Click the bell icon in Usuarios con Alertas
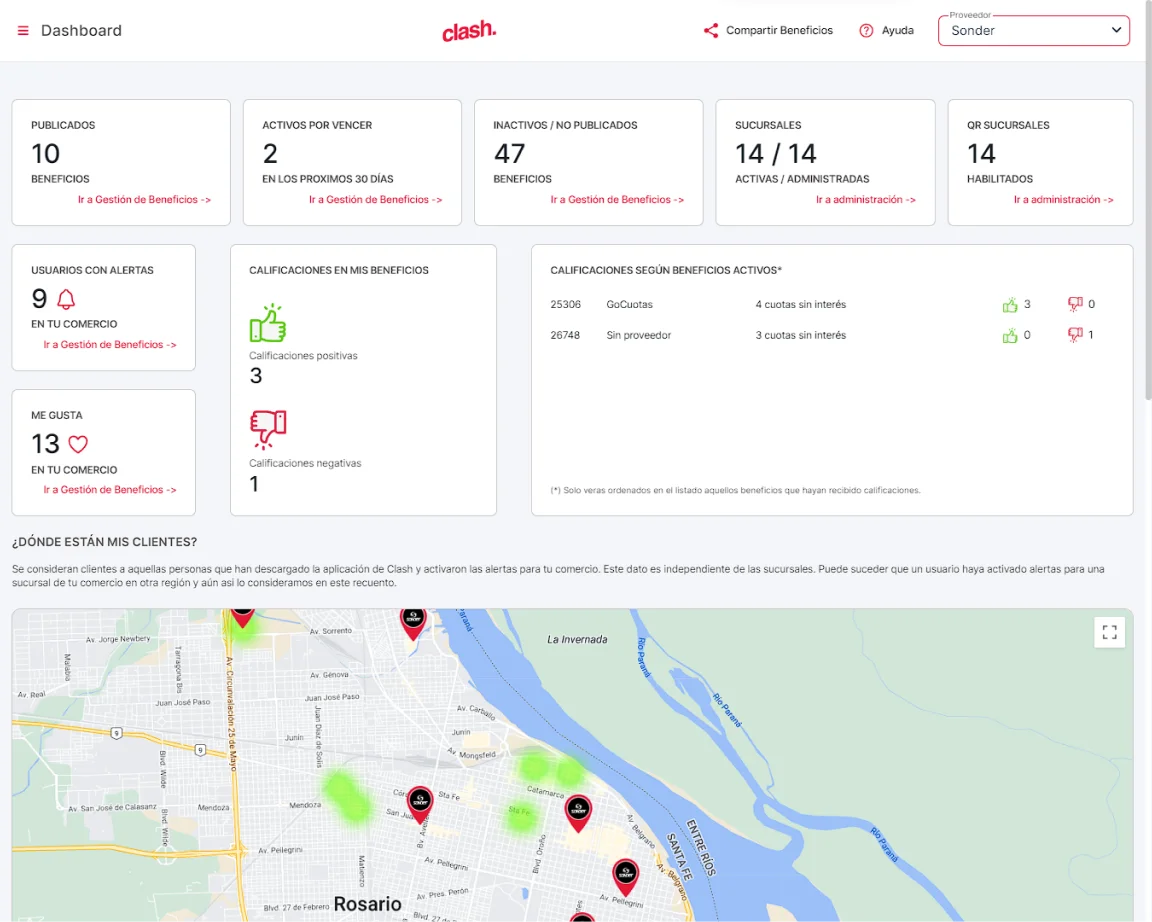 pos(66,299)
